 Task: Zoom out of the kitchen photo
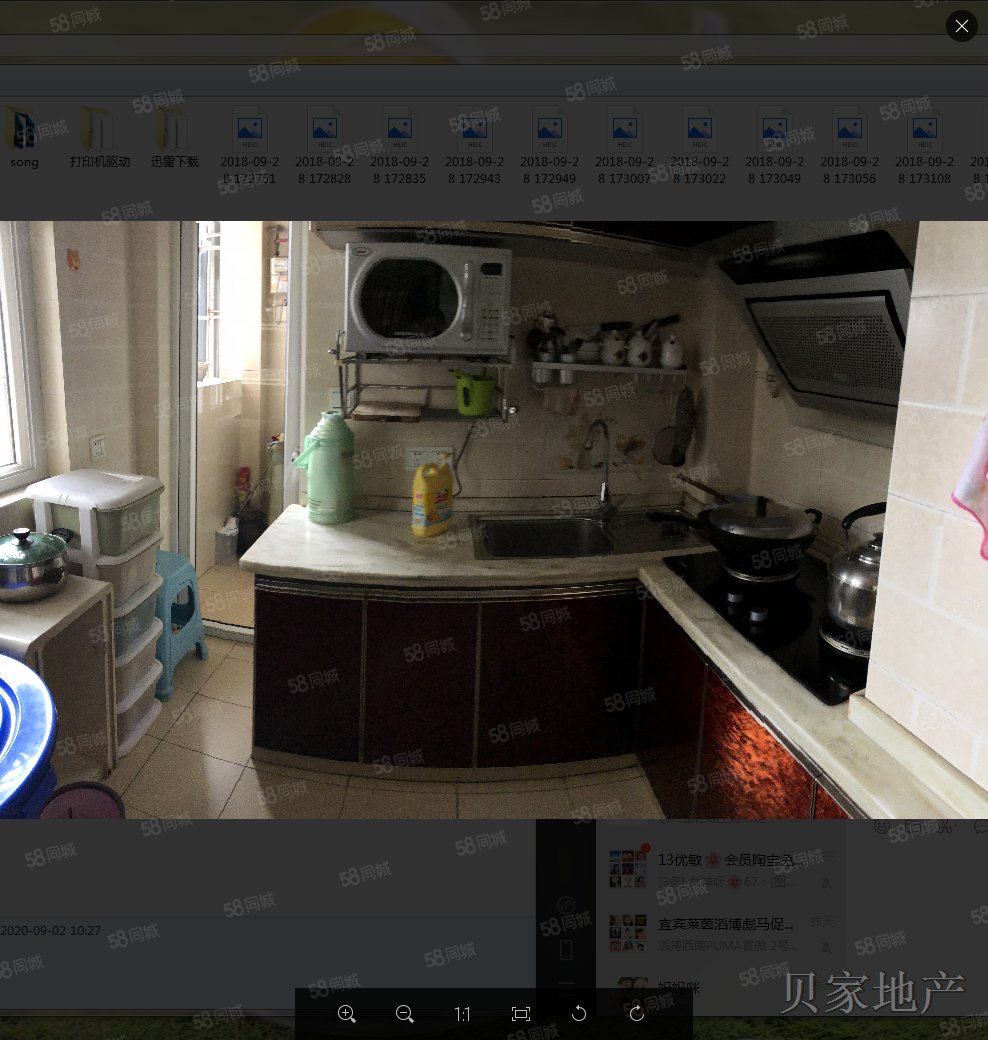click(x=405, y=1014)
